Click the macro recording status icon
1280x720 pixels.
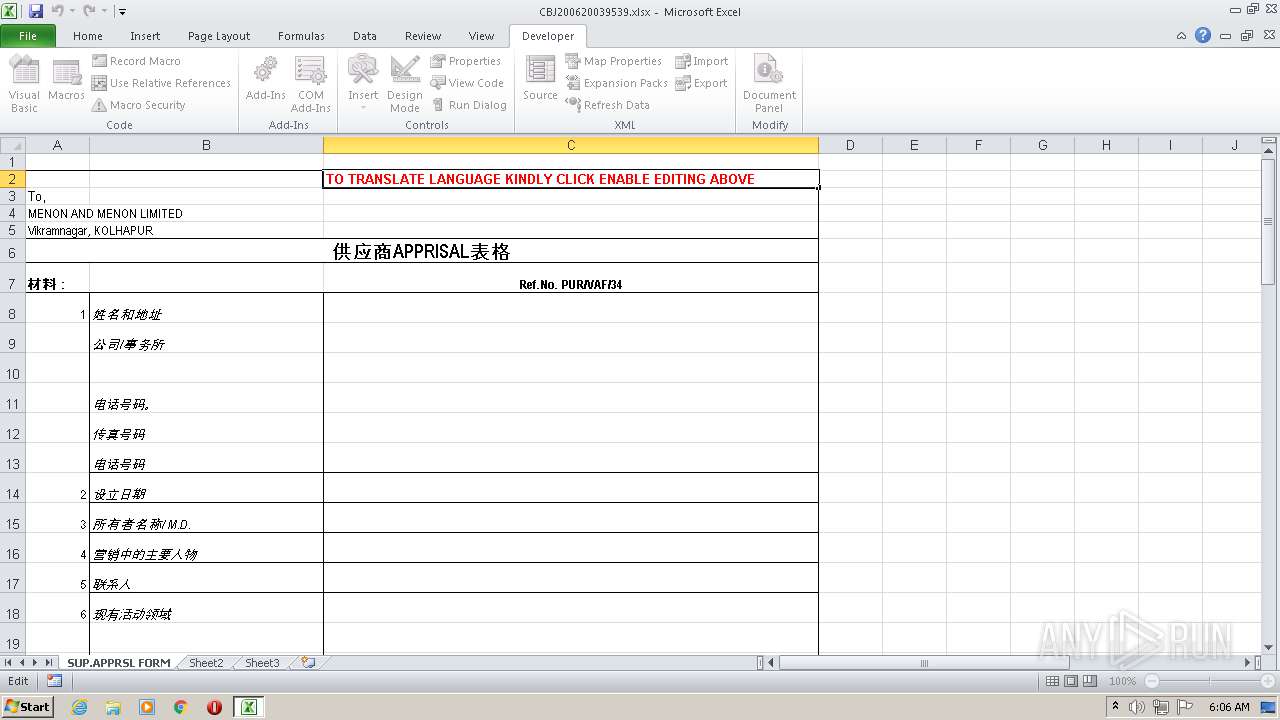tap(54, 681)
